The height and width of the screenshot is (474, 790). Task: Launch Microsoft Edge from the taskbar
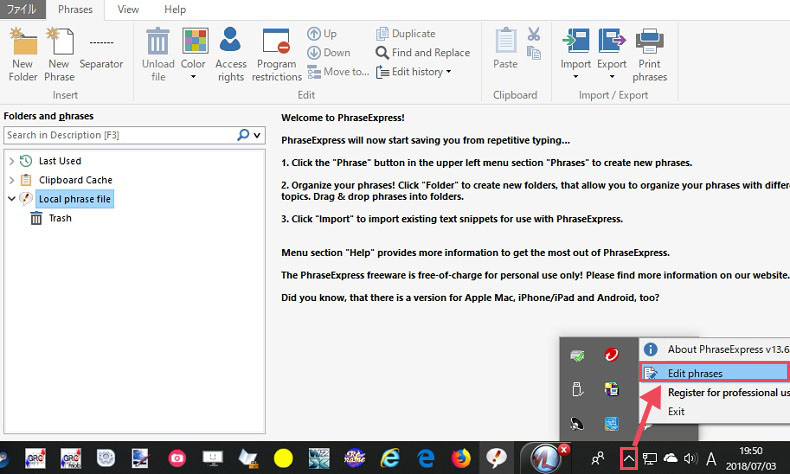(426, 458)
